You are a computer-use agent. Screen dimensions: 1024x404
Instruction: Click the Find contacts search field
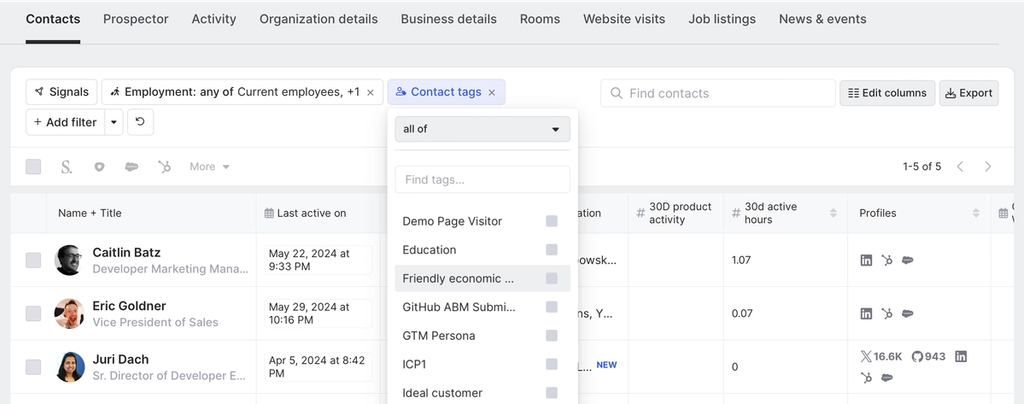click(x=718, y=93)
